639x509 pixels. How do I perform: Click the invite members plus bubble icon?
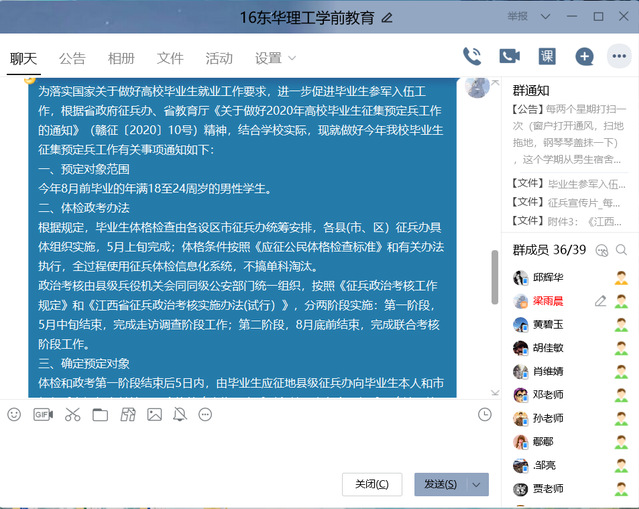click(584, 57)
